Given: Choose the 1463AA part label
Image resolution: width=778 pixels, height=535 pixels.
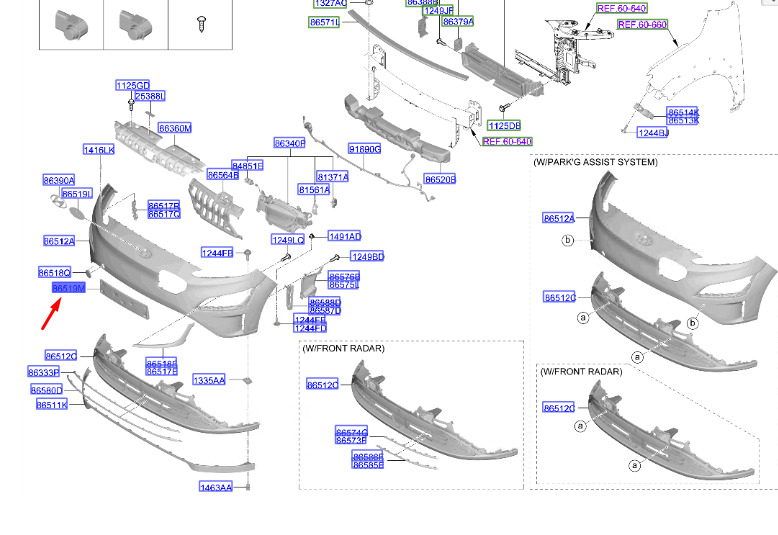Looking at the screenshot, I should tap(216, 487).
